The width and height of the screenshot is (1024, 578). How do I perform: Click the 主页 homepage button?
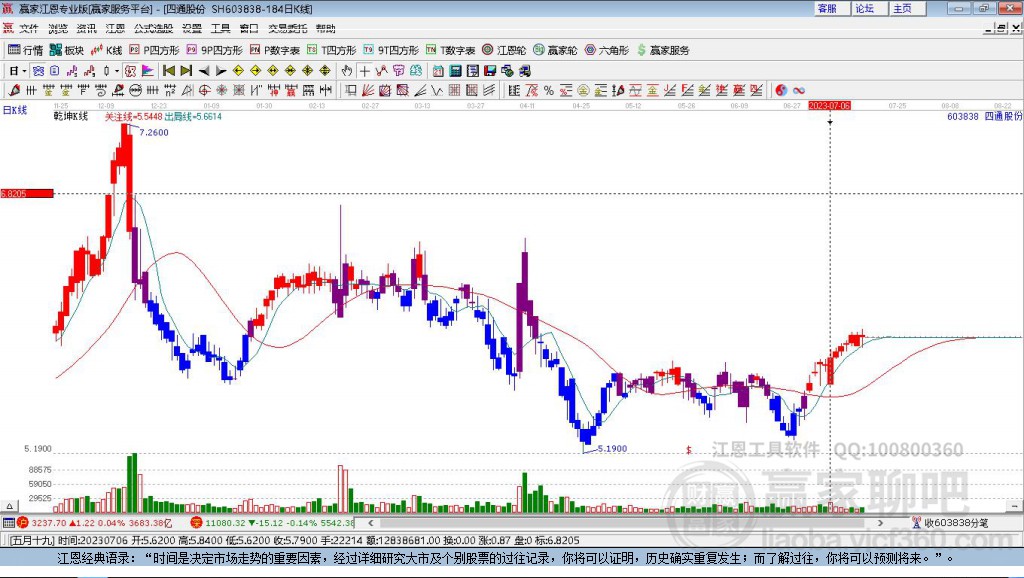click(x=907, y=8)
